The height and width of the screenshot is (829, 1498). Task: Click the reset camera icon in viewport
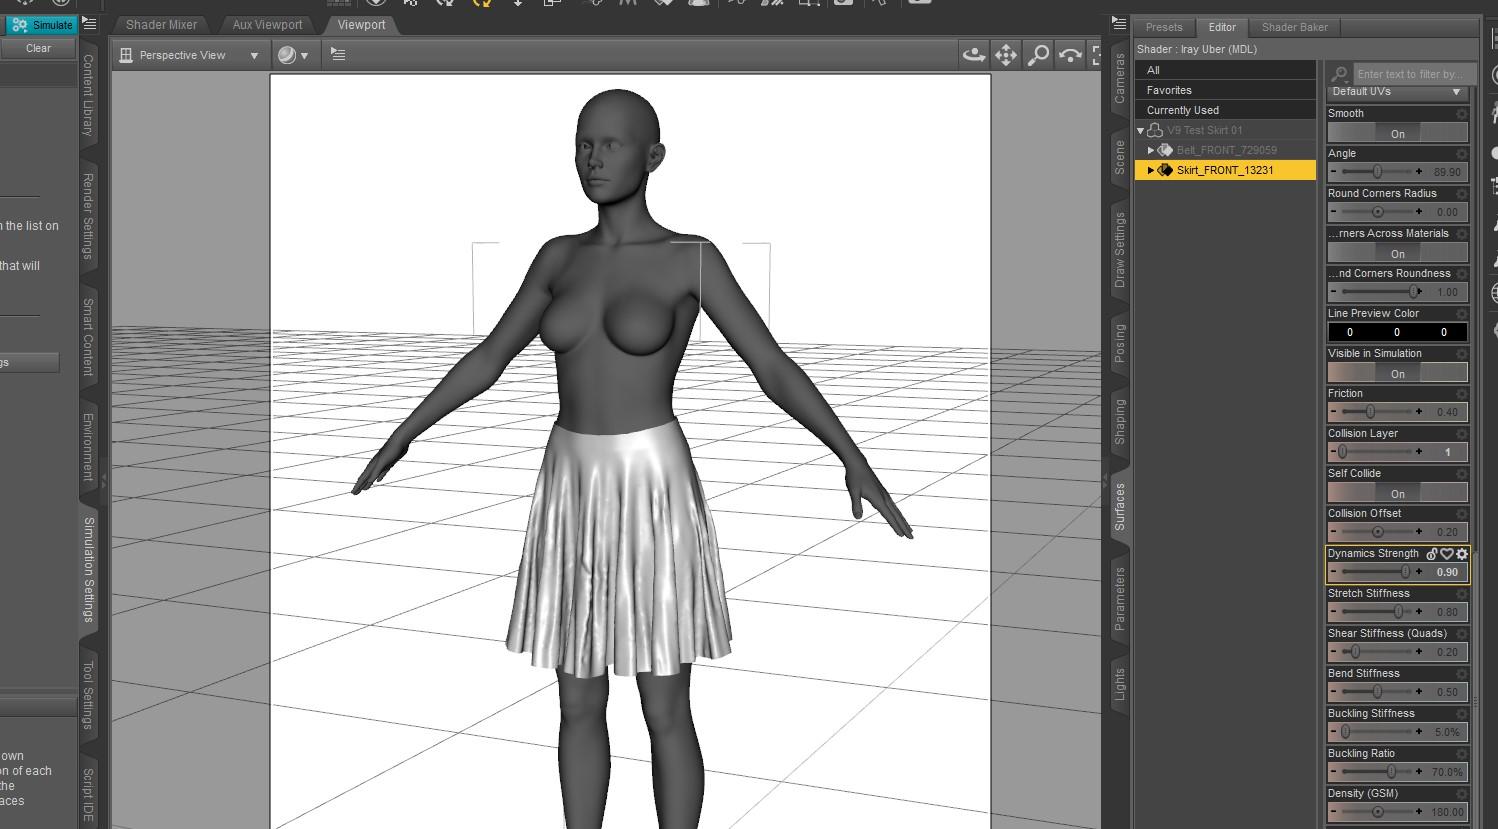pos(1070,55)
